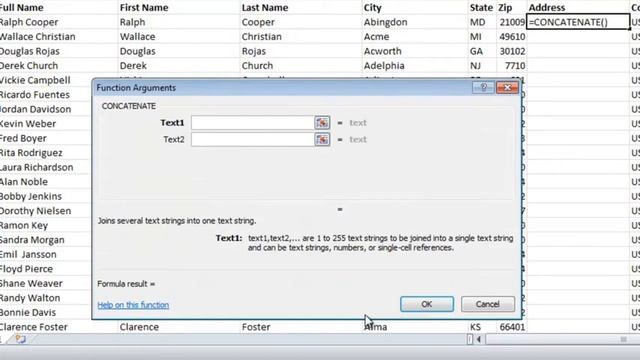Viewport: 640px width, 360px height.
Task: Select Randy Walton name cell
Action: pyautogui.click(x=46, y=298)
